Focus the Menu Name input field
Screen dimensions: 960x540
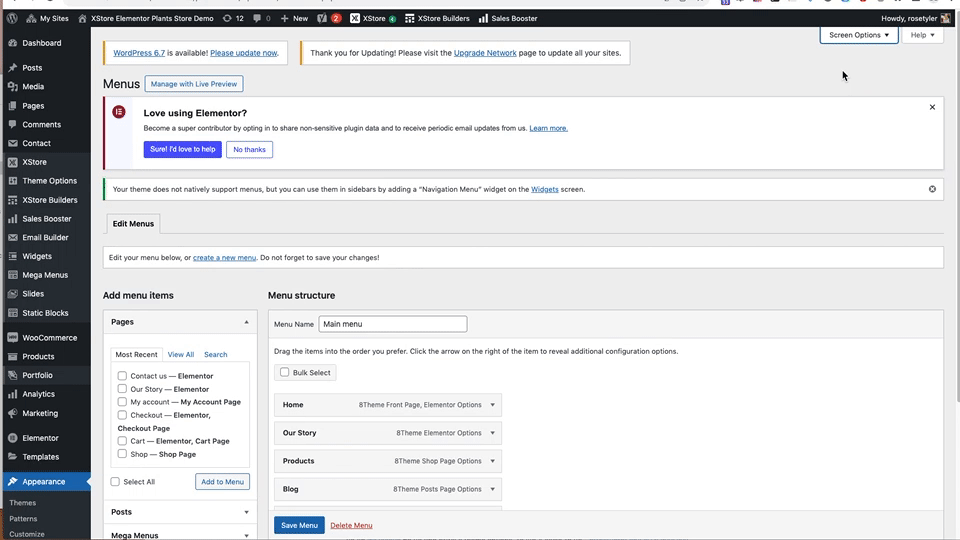pyautogui.click(x=393, y=324)
